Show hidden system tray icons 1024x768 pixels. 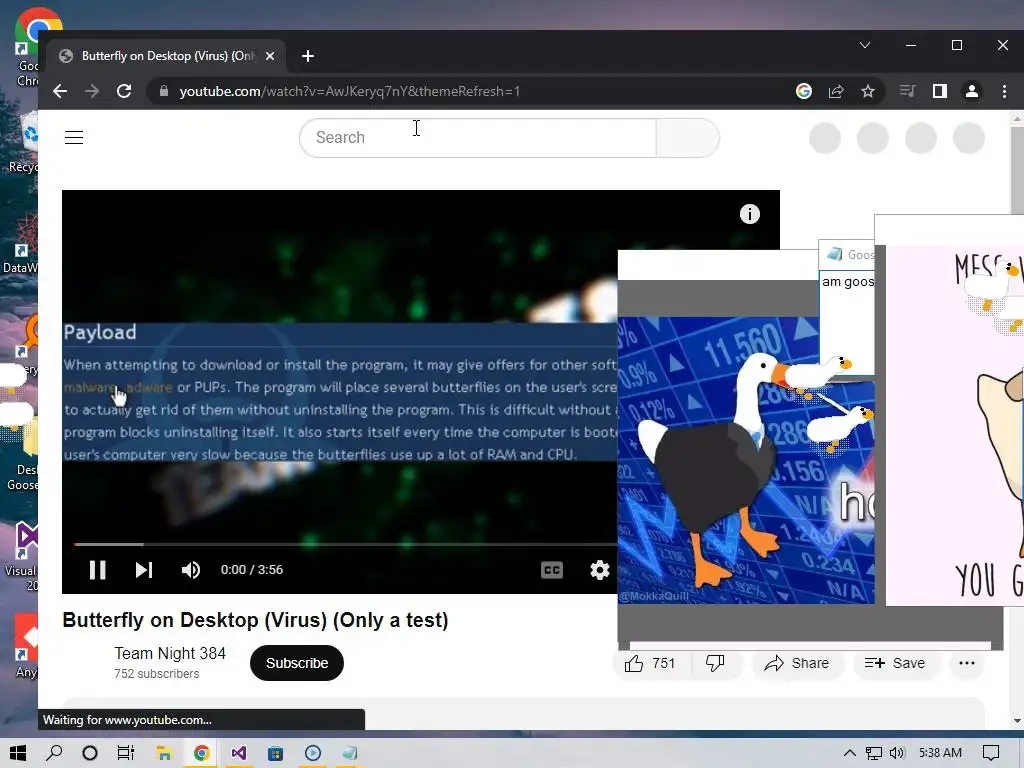pyautogui.click(x=849, y=753)
